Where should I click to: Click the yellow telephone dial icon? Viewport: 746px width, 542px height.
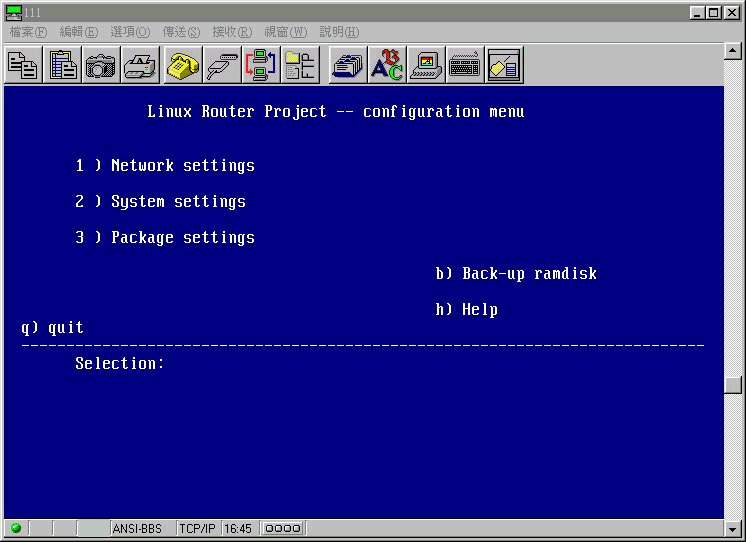183,65
